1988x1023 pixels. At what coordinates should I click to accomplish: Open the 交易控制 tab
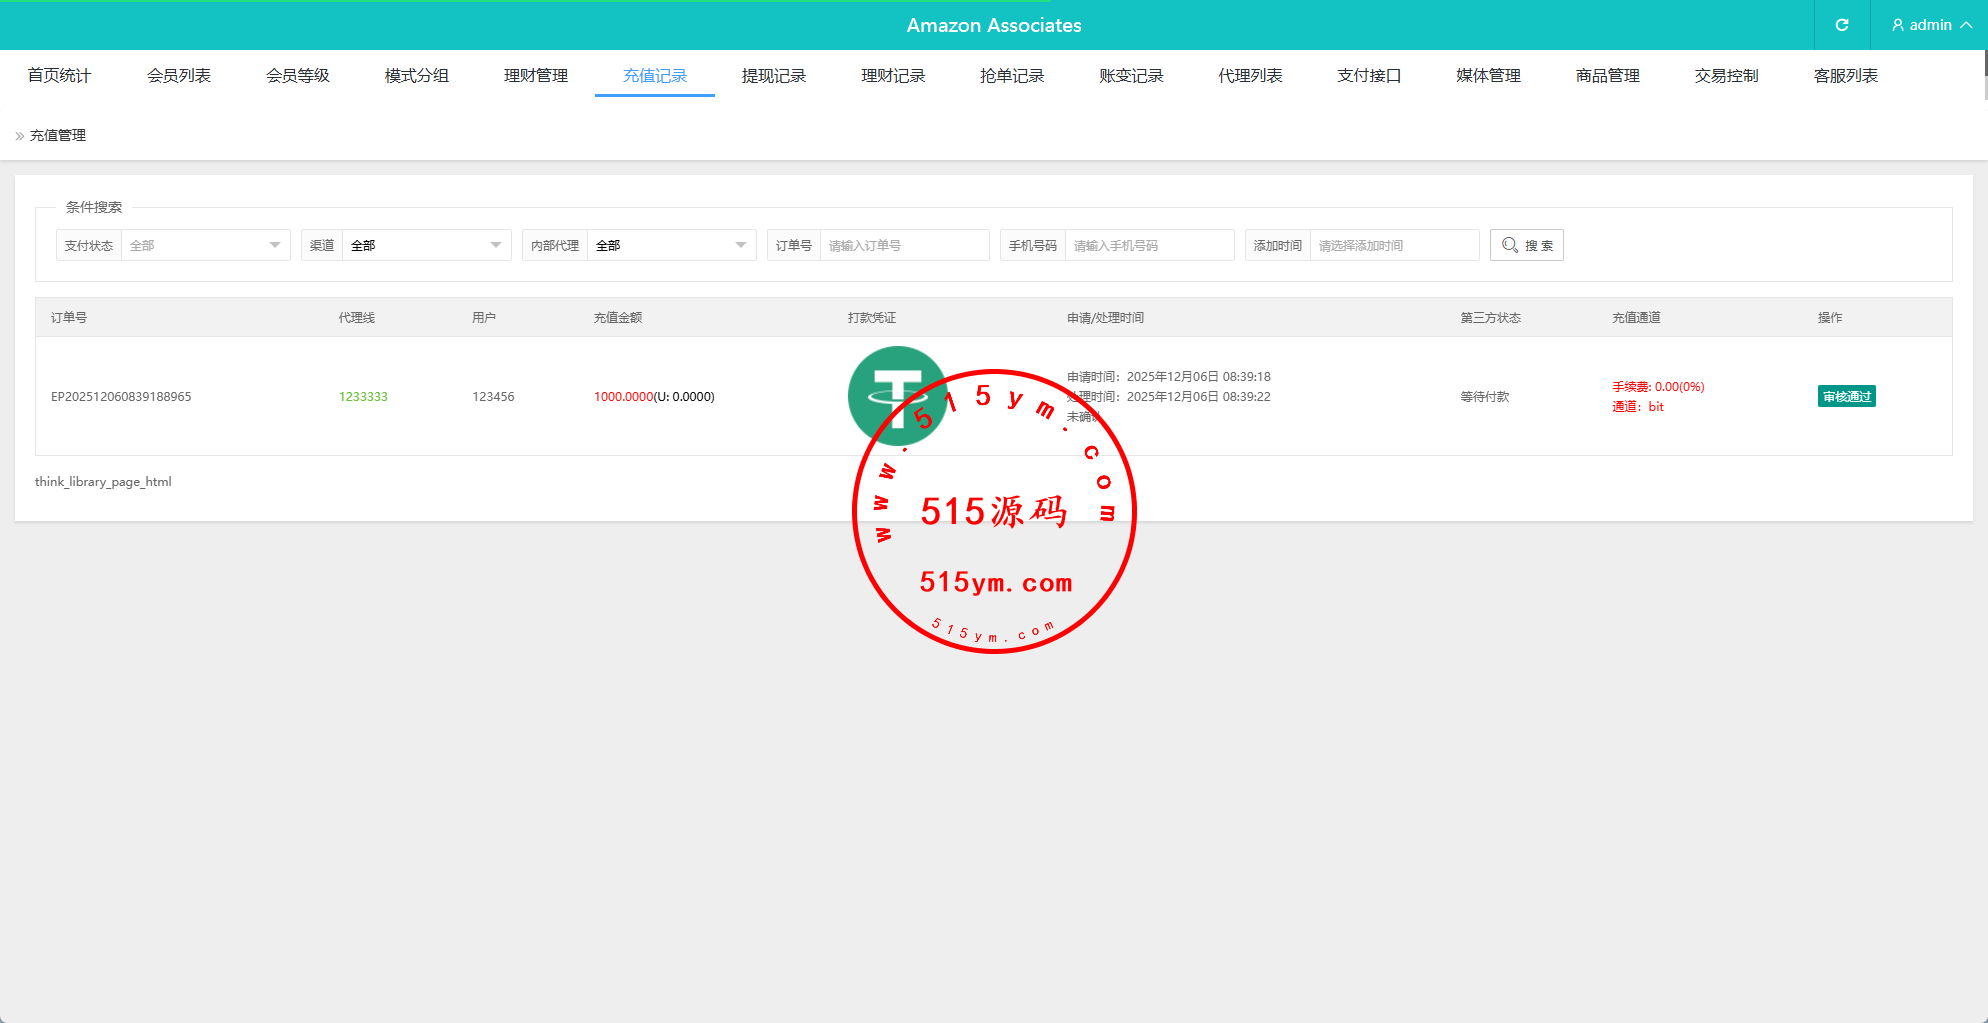(1726, 76)
